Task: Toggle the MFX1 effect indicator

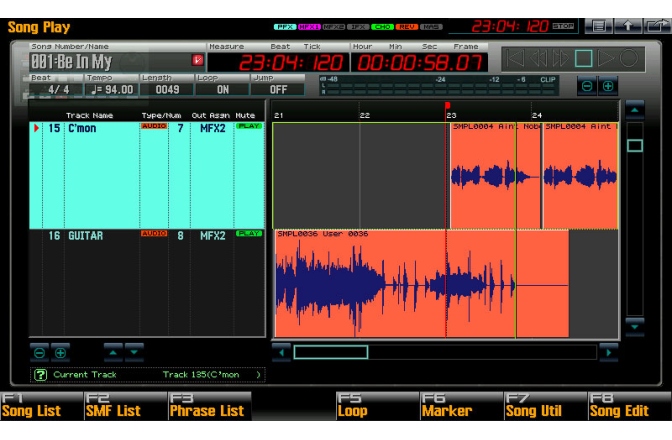Action: click(x=309, y=27)
